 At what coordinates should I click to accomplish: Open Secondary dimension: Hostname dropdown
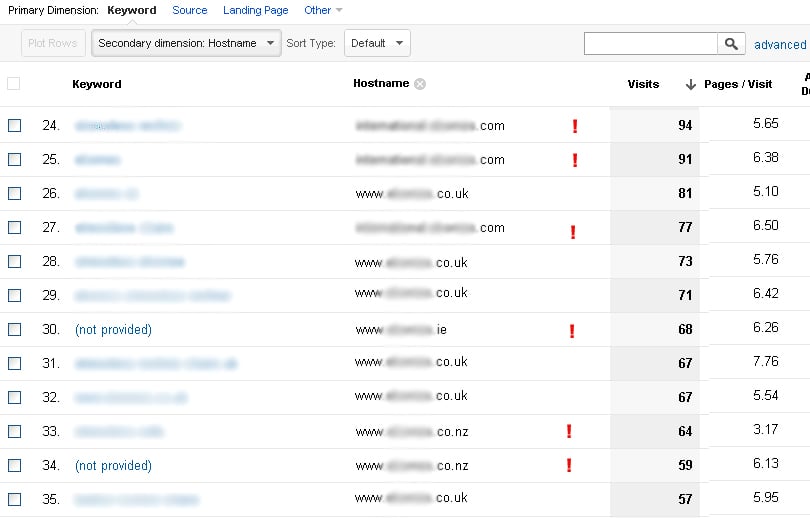pos(186,43)
